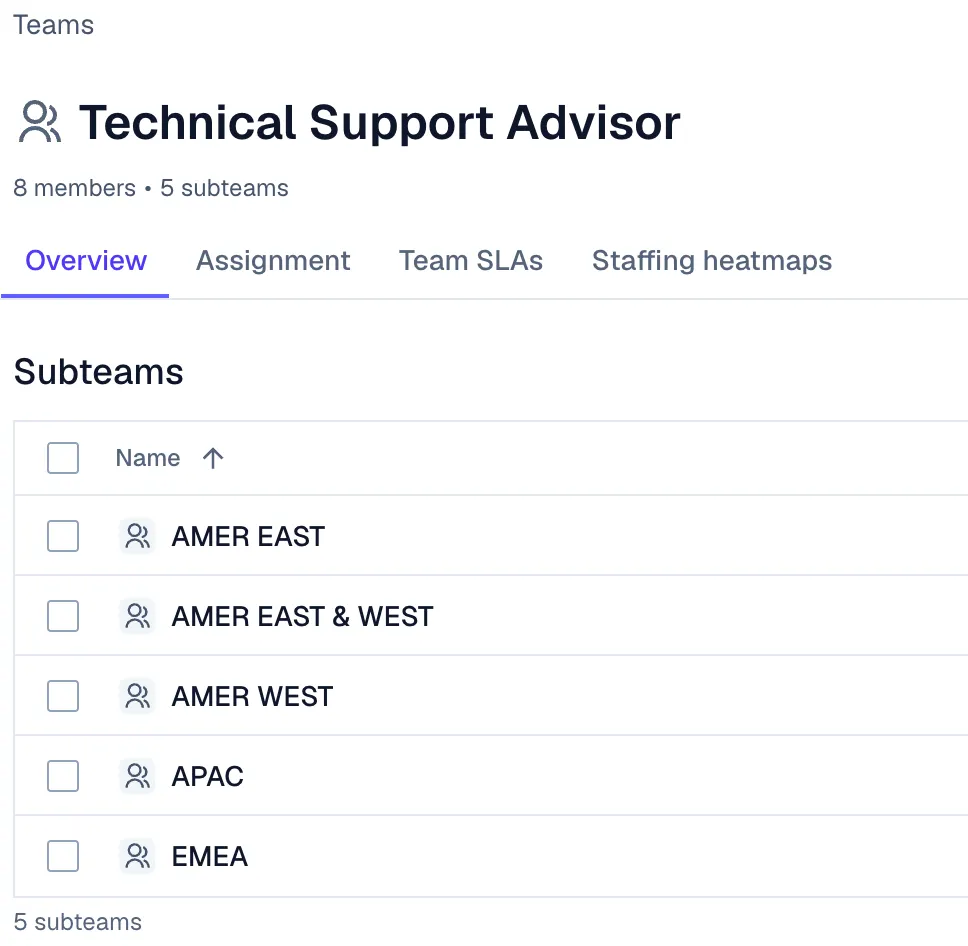Click the team icon beside Technical Support Advisor
968x946 pixels.
coord(40,123)
